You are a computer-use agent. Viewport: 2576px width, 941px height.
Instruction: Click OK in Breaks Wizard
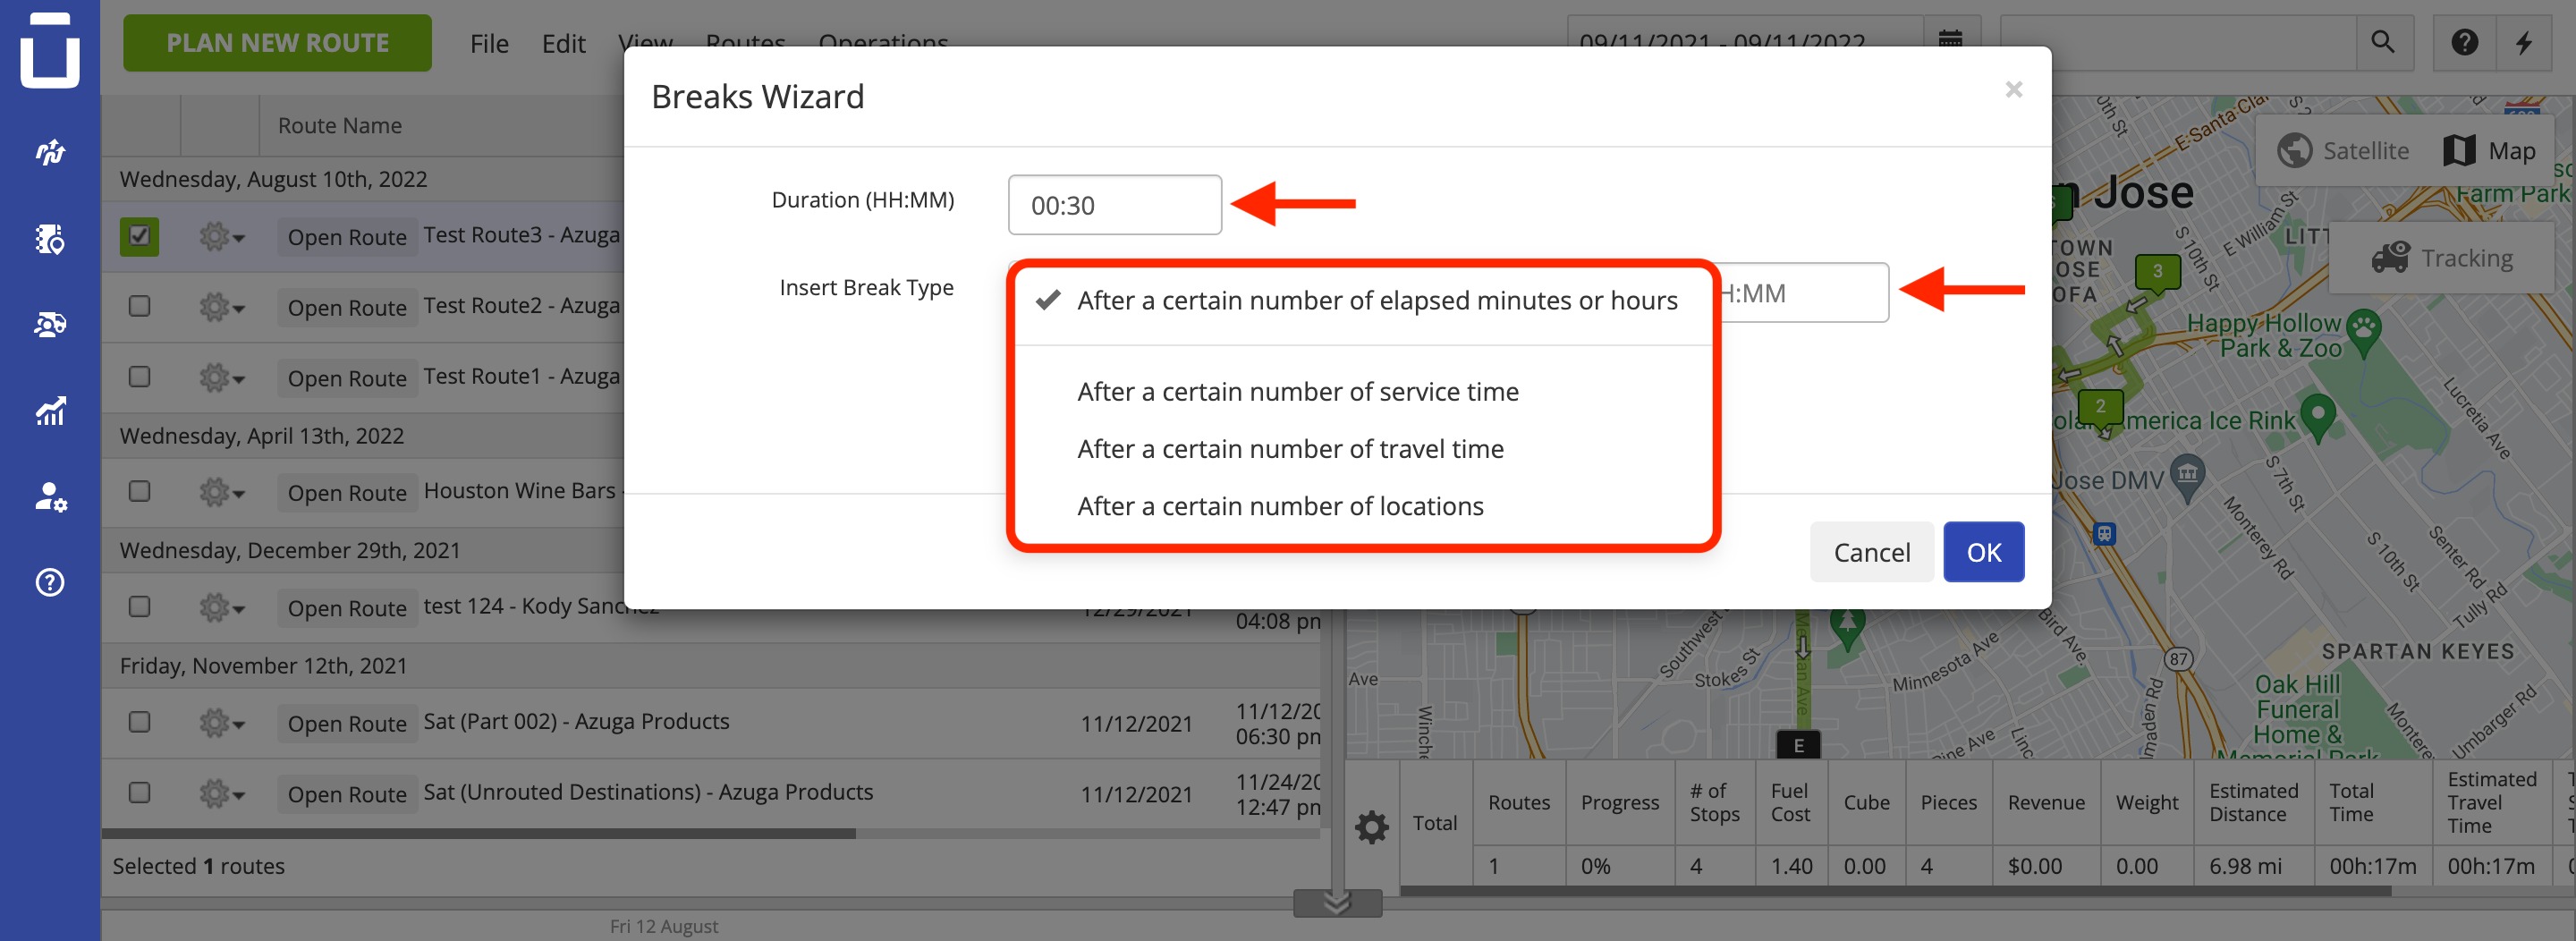coord(1983,552)
